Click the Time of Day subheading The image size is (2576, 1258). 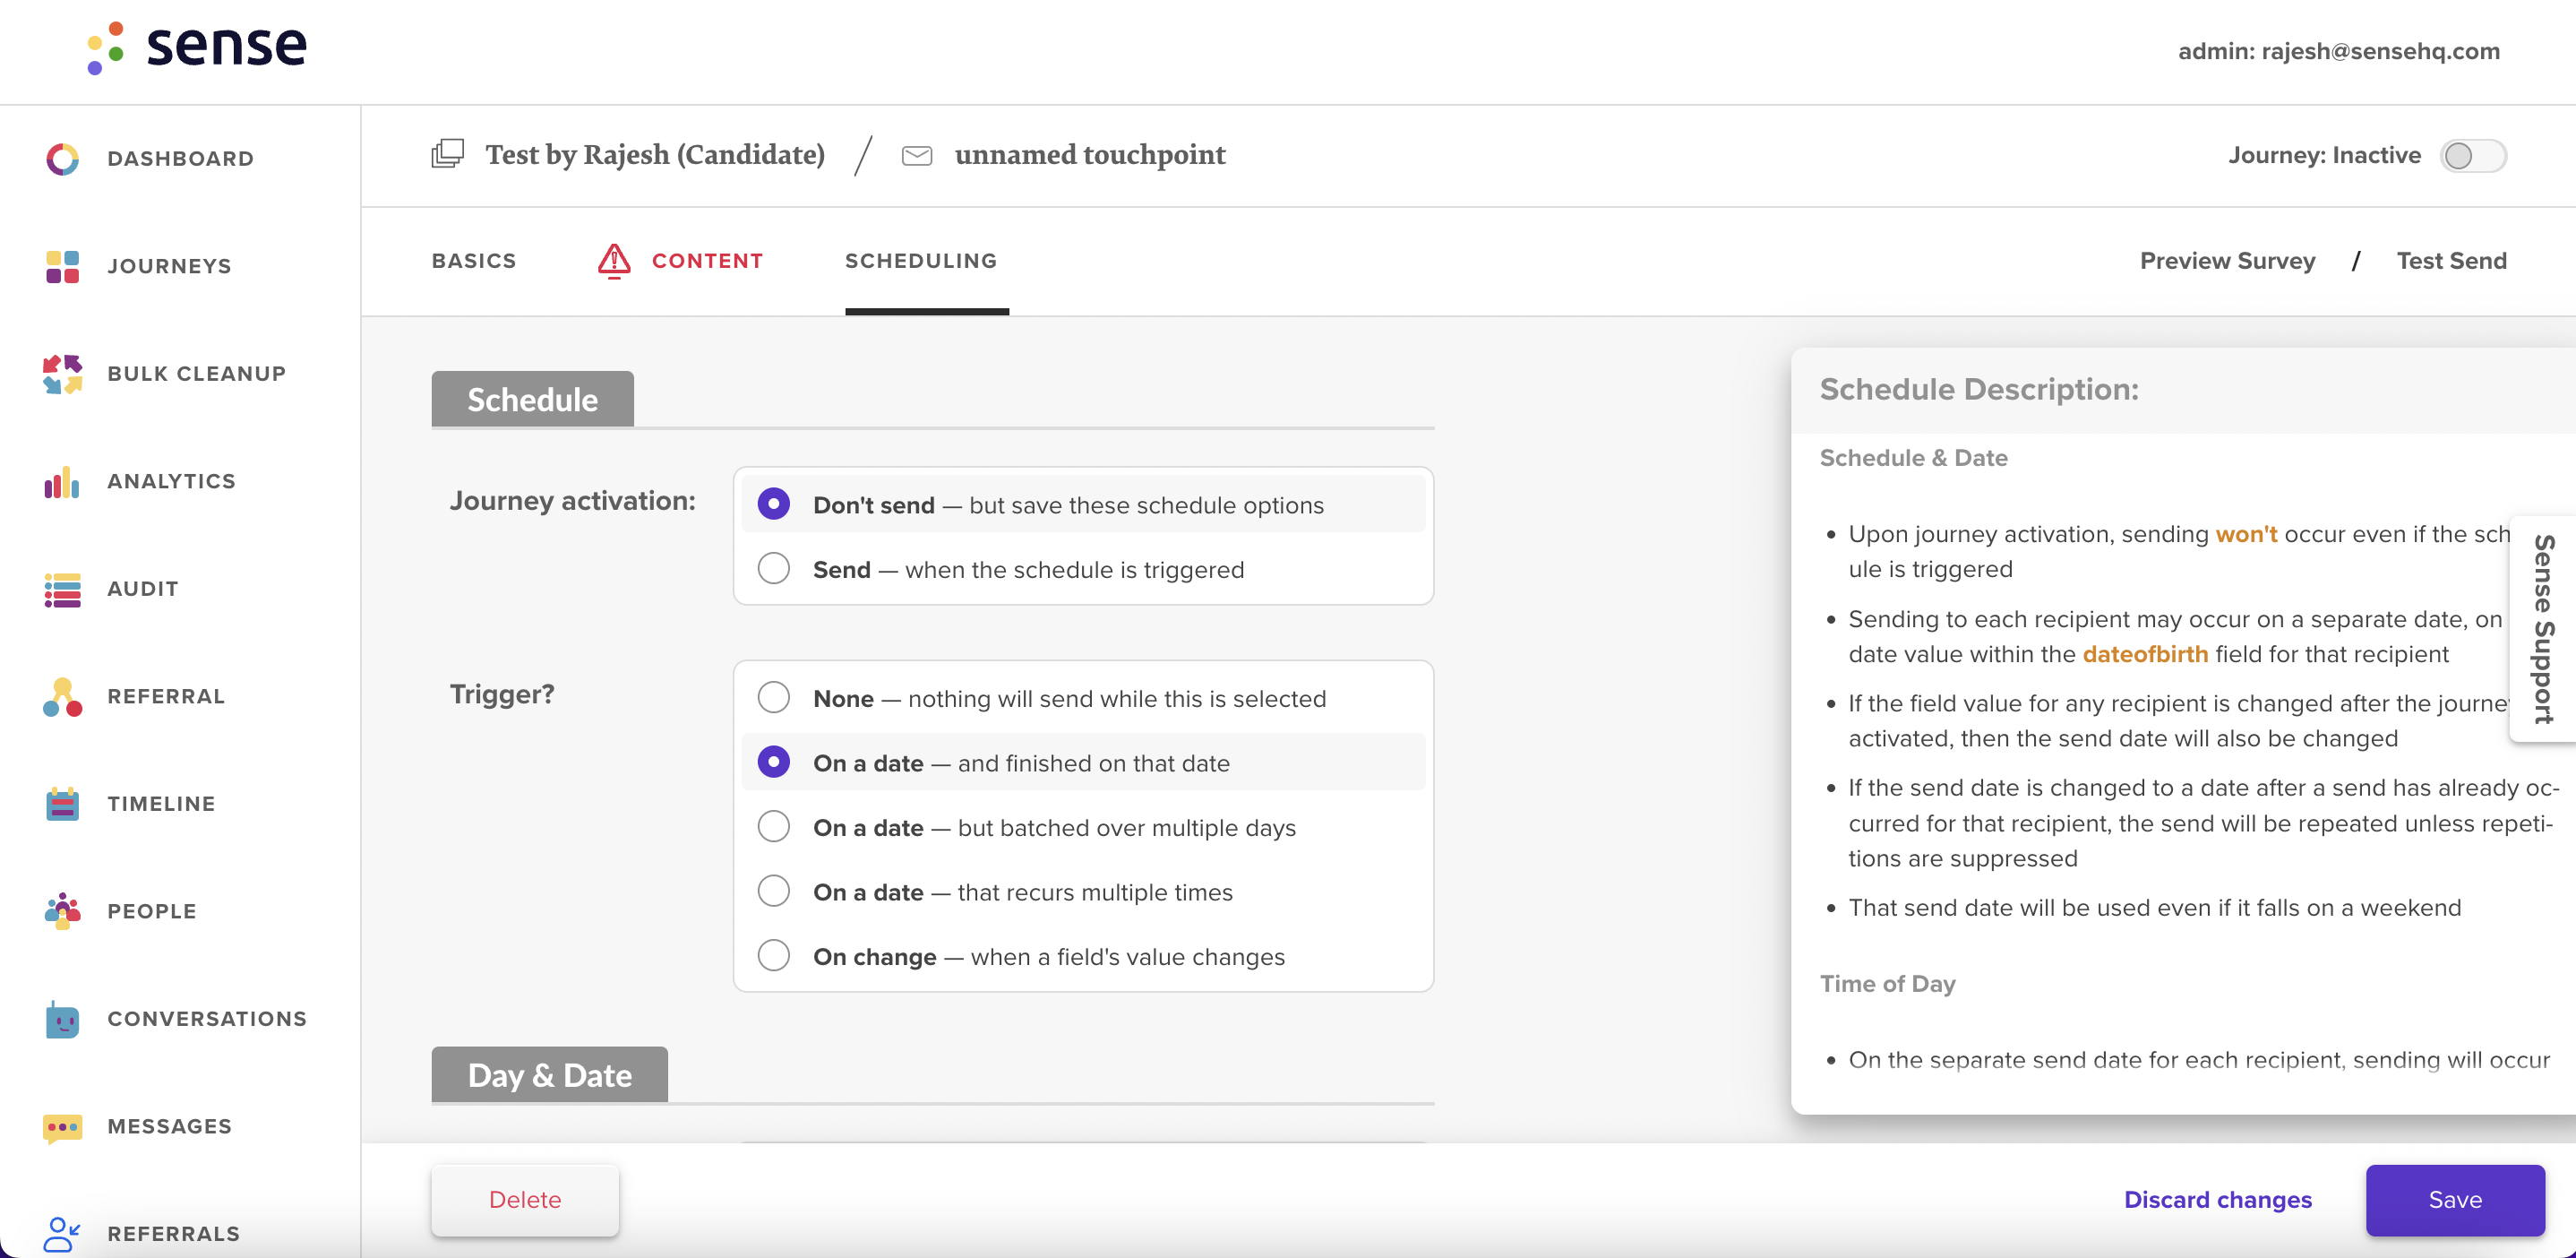(x=1887, y=984)
